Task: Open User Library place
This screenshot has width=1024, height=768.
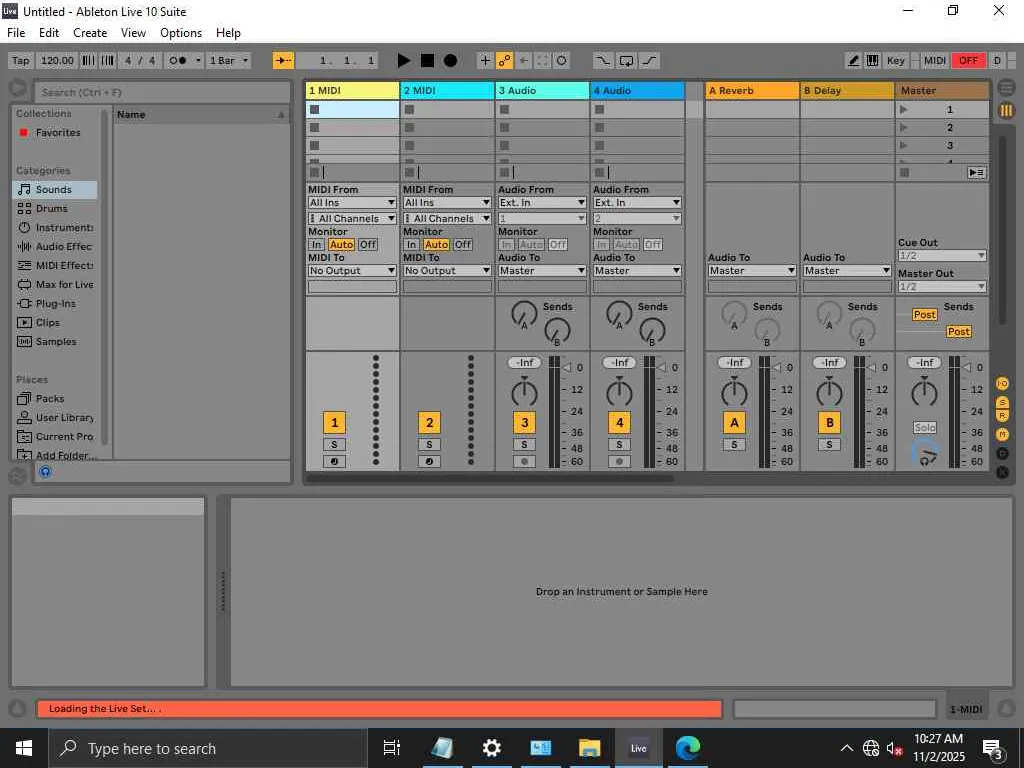Action: (x=54, y=417)
